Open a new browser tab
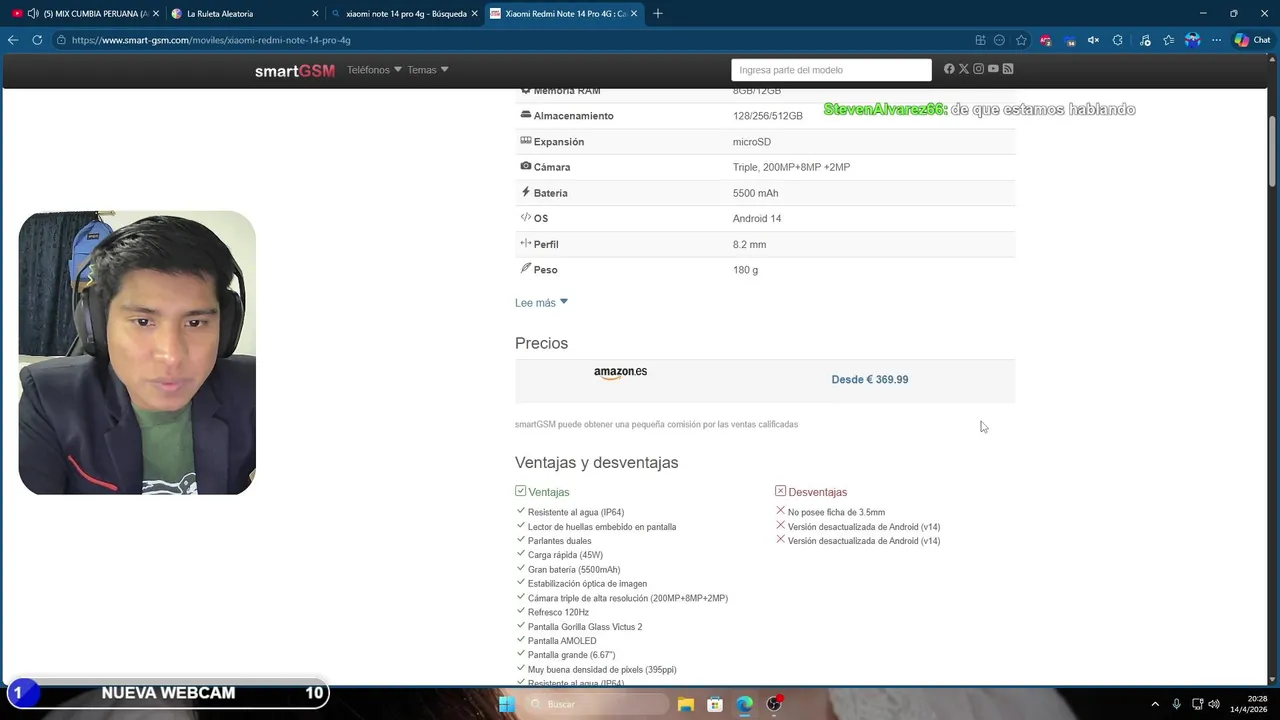Viewport: 1280px width, 720px height. (657, 14)
